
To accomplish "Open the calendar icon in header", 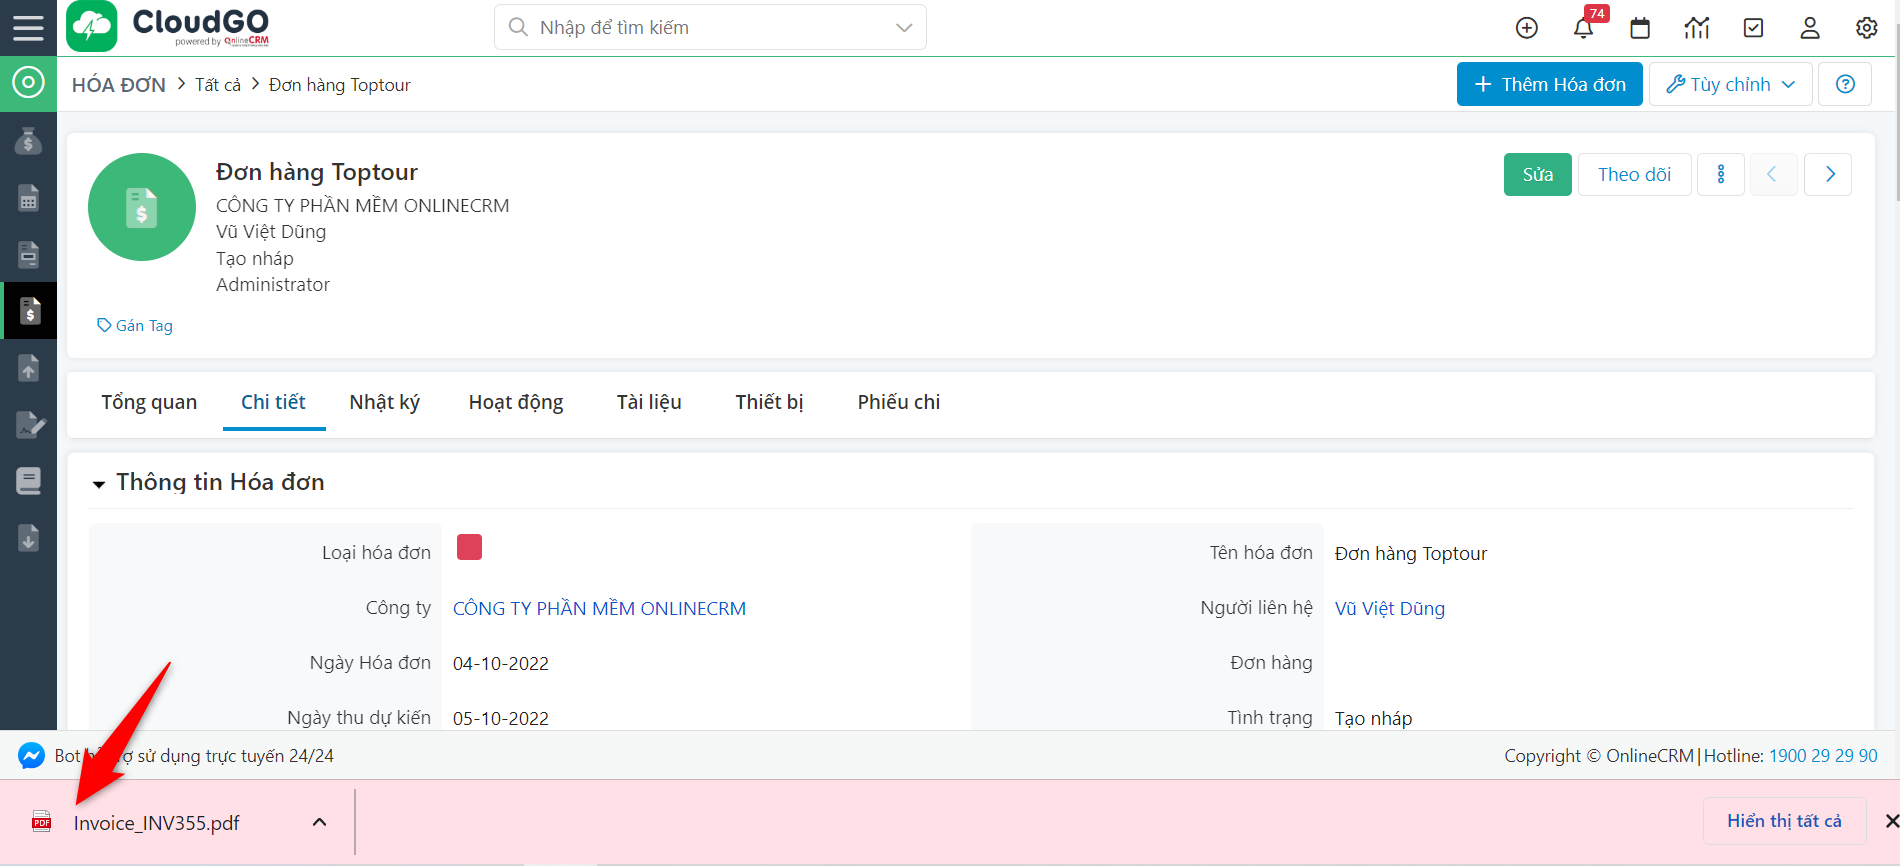I will [x=1640, y=28].
